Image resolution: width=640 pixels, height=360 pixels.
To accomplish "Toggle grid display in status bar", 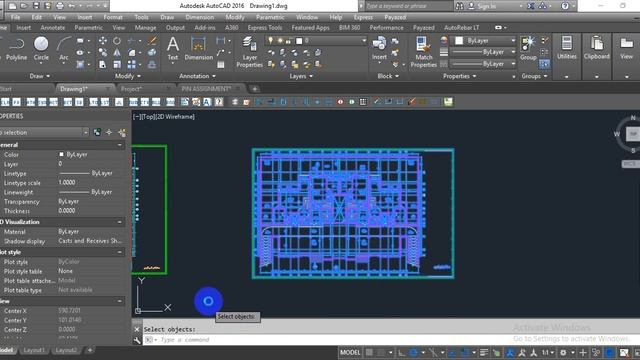I will tap(369, 353).
